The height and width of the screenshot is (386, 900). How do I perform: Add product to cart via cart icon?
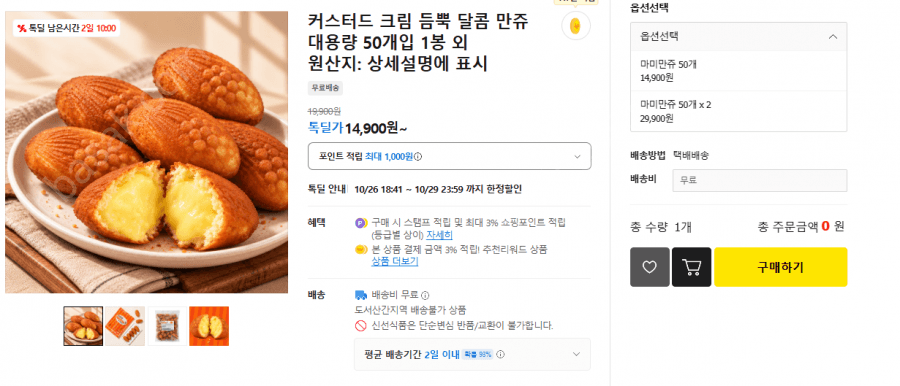click(x=692, y=267)
